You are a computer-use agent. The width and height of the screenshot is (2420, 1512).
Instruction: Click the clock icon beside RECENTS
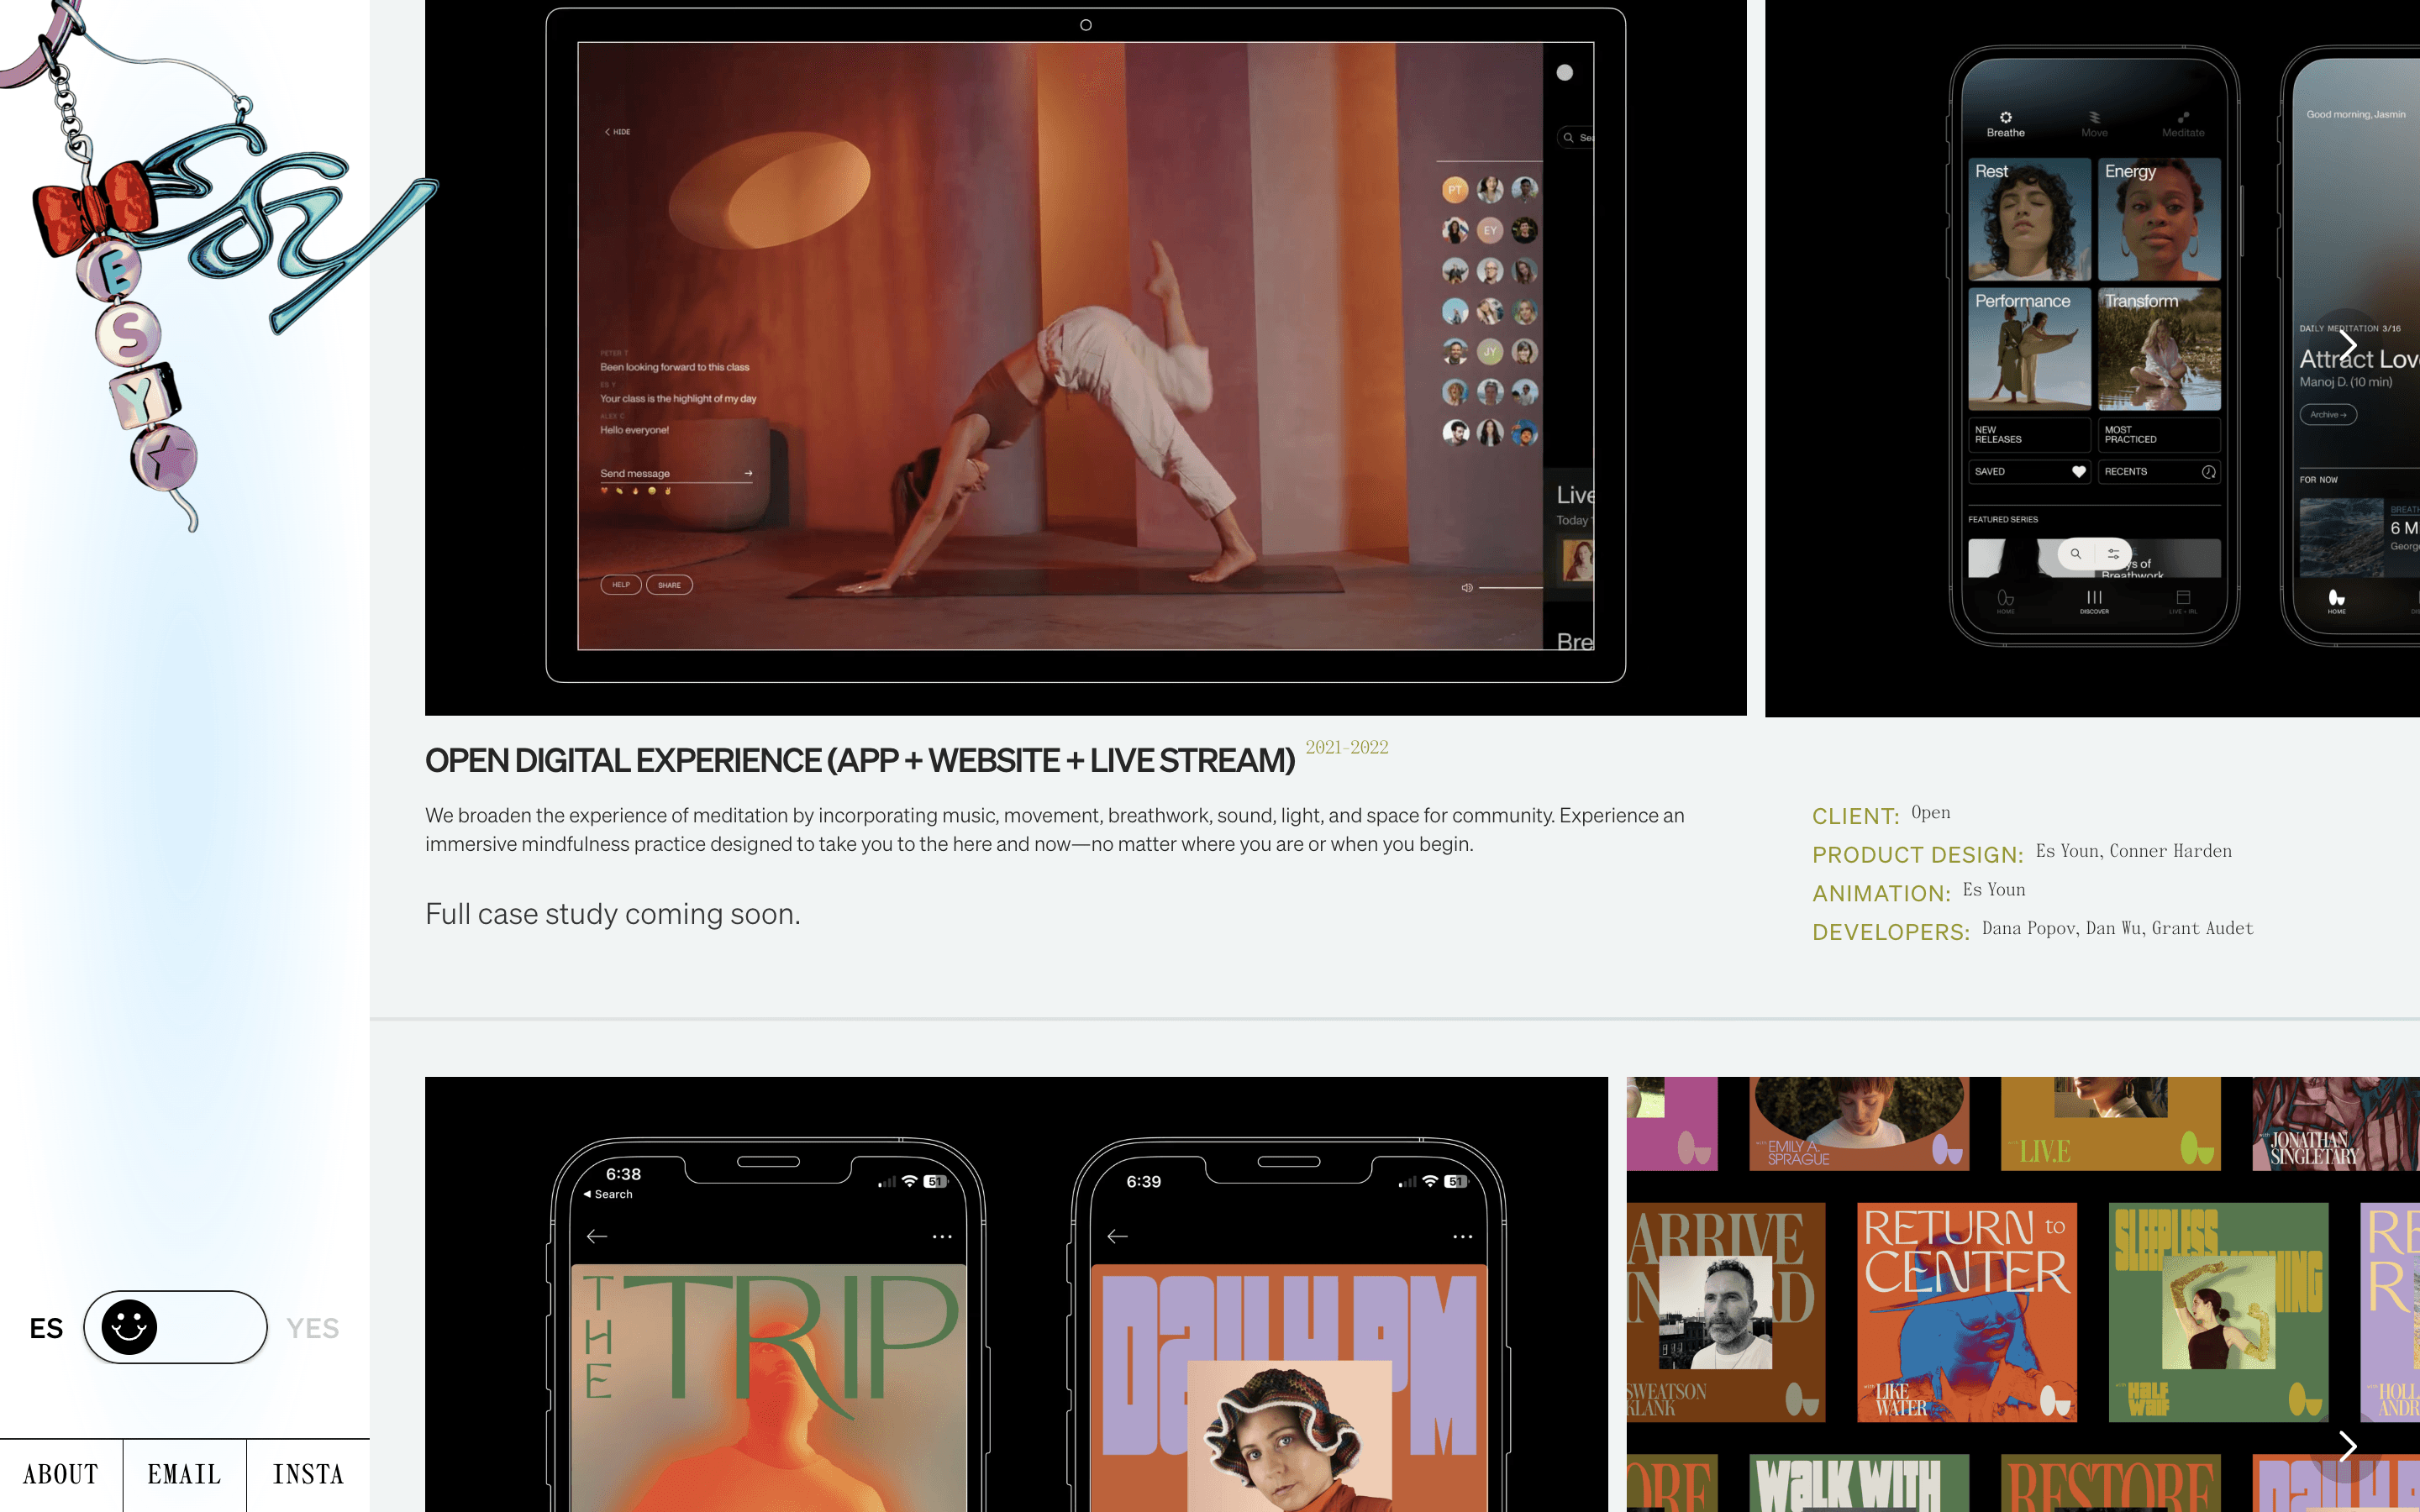coord(2208,471)
